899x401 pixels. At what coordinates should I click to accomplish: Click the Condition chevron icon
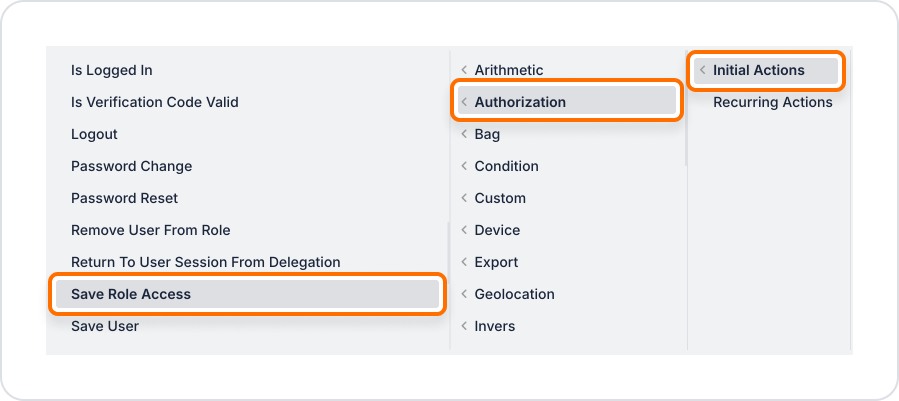(x=464, y=166)
